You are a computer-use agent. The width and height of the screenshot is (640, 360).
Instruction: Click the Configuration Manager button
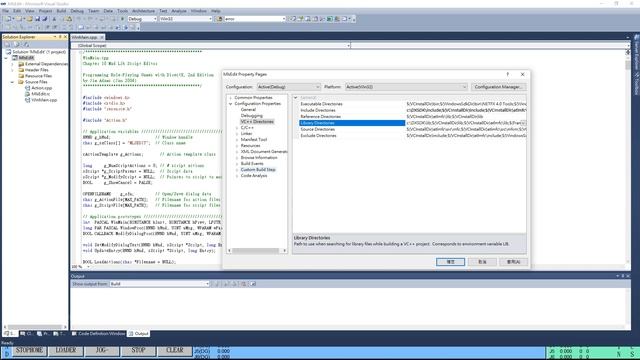(498, 87)
